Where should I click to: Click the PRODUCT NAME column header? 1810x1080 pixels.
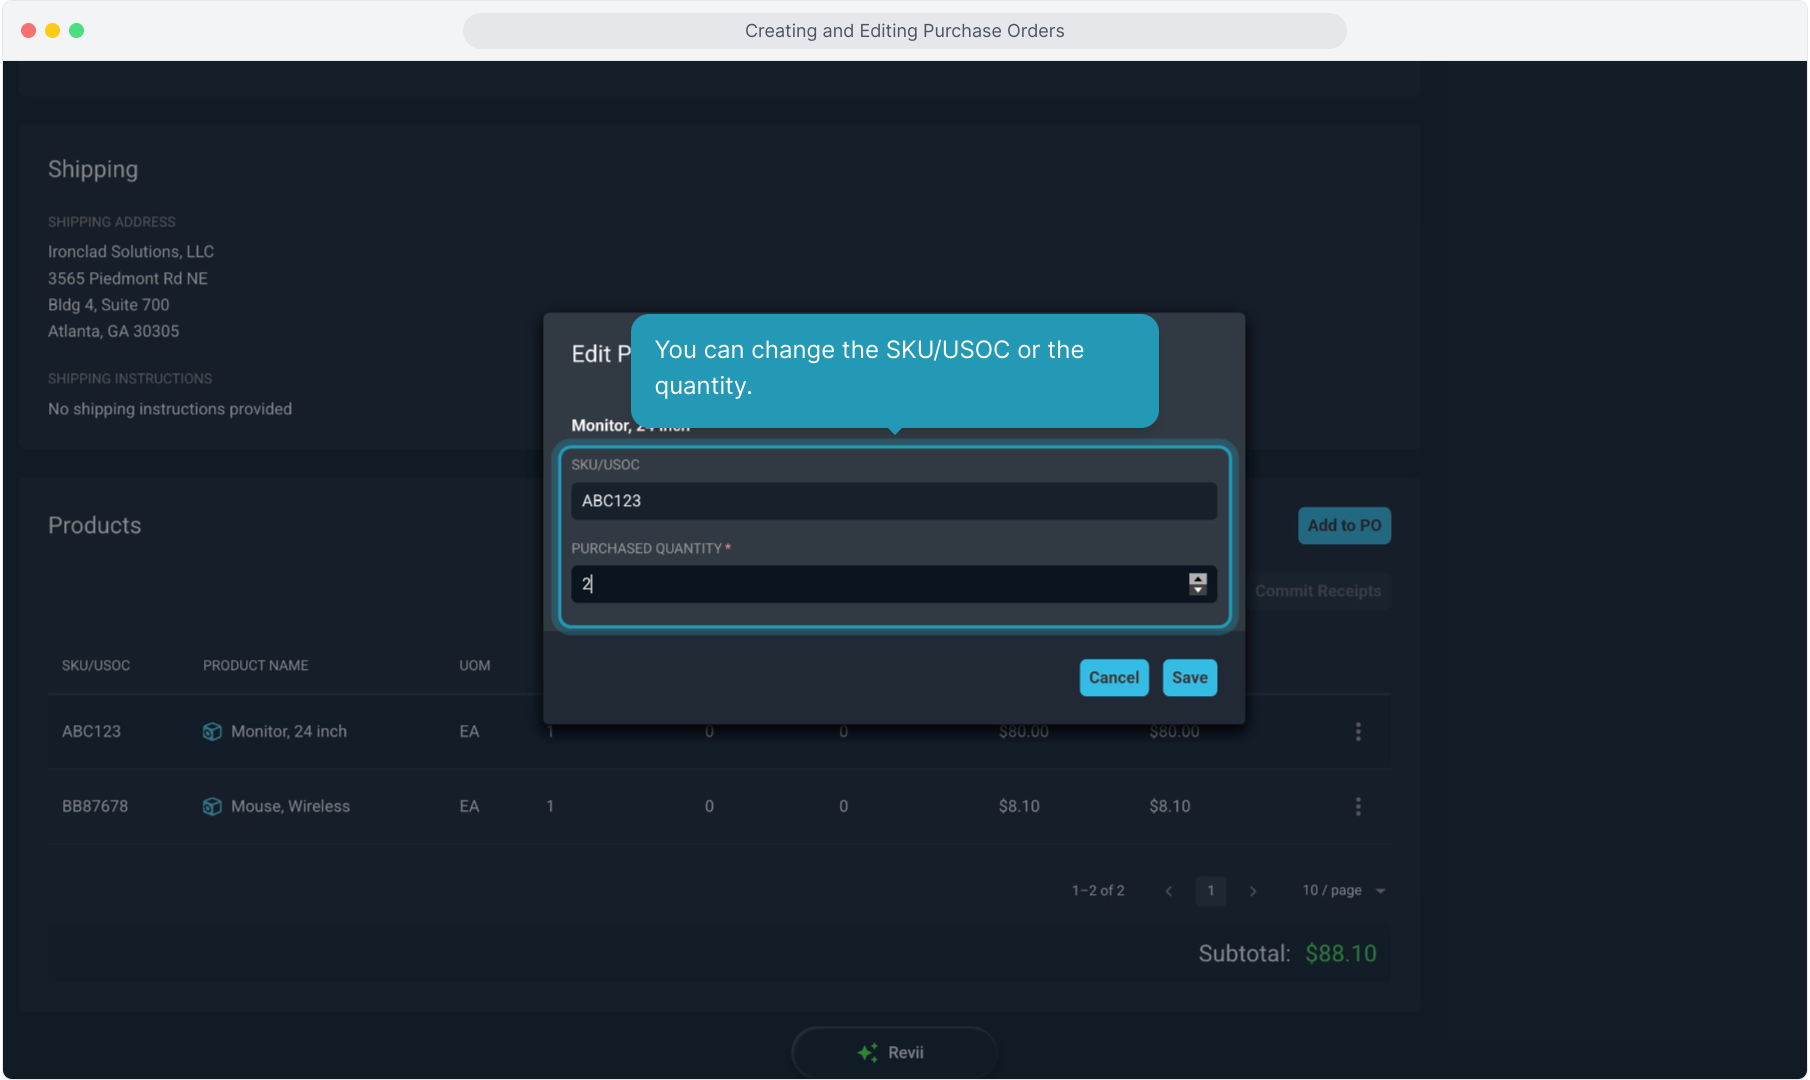point(255,666)
